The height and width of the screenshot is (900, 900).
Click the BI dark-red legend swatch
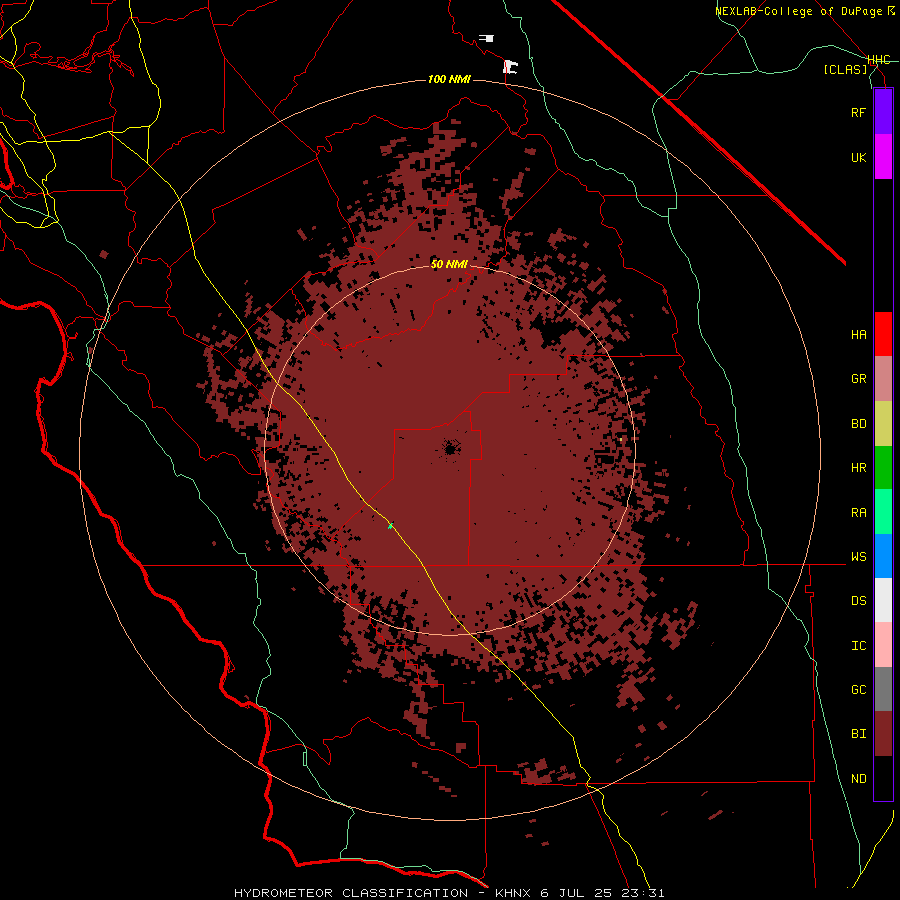pos(883,734)
